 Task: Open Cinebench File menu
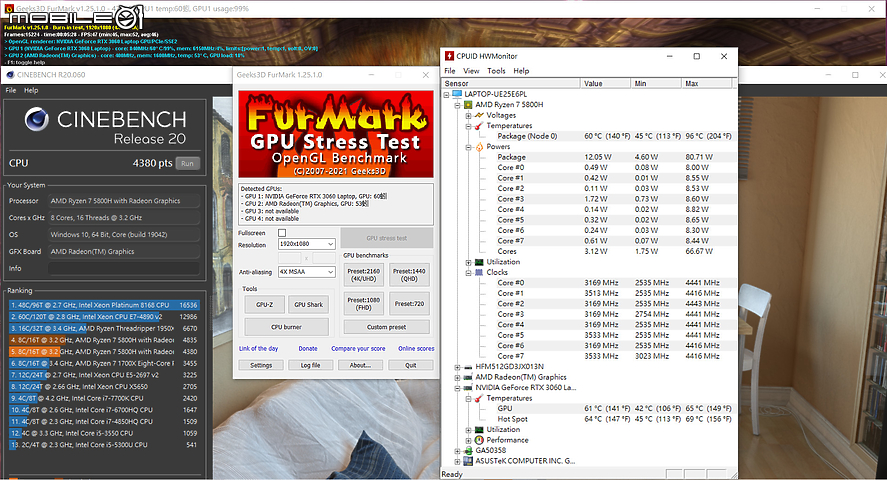[11, 90]
